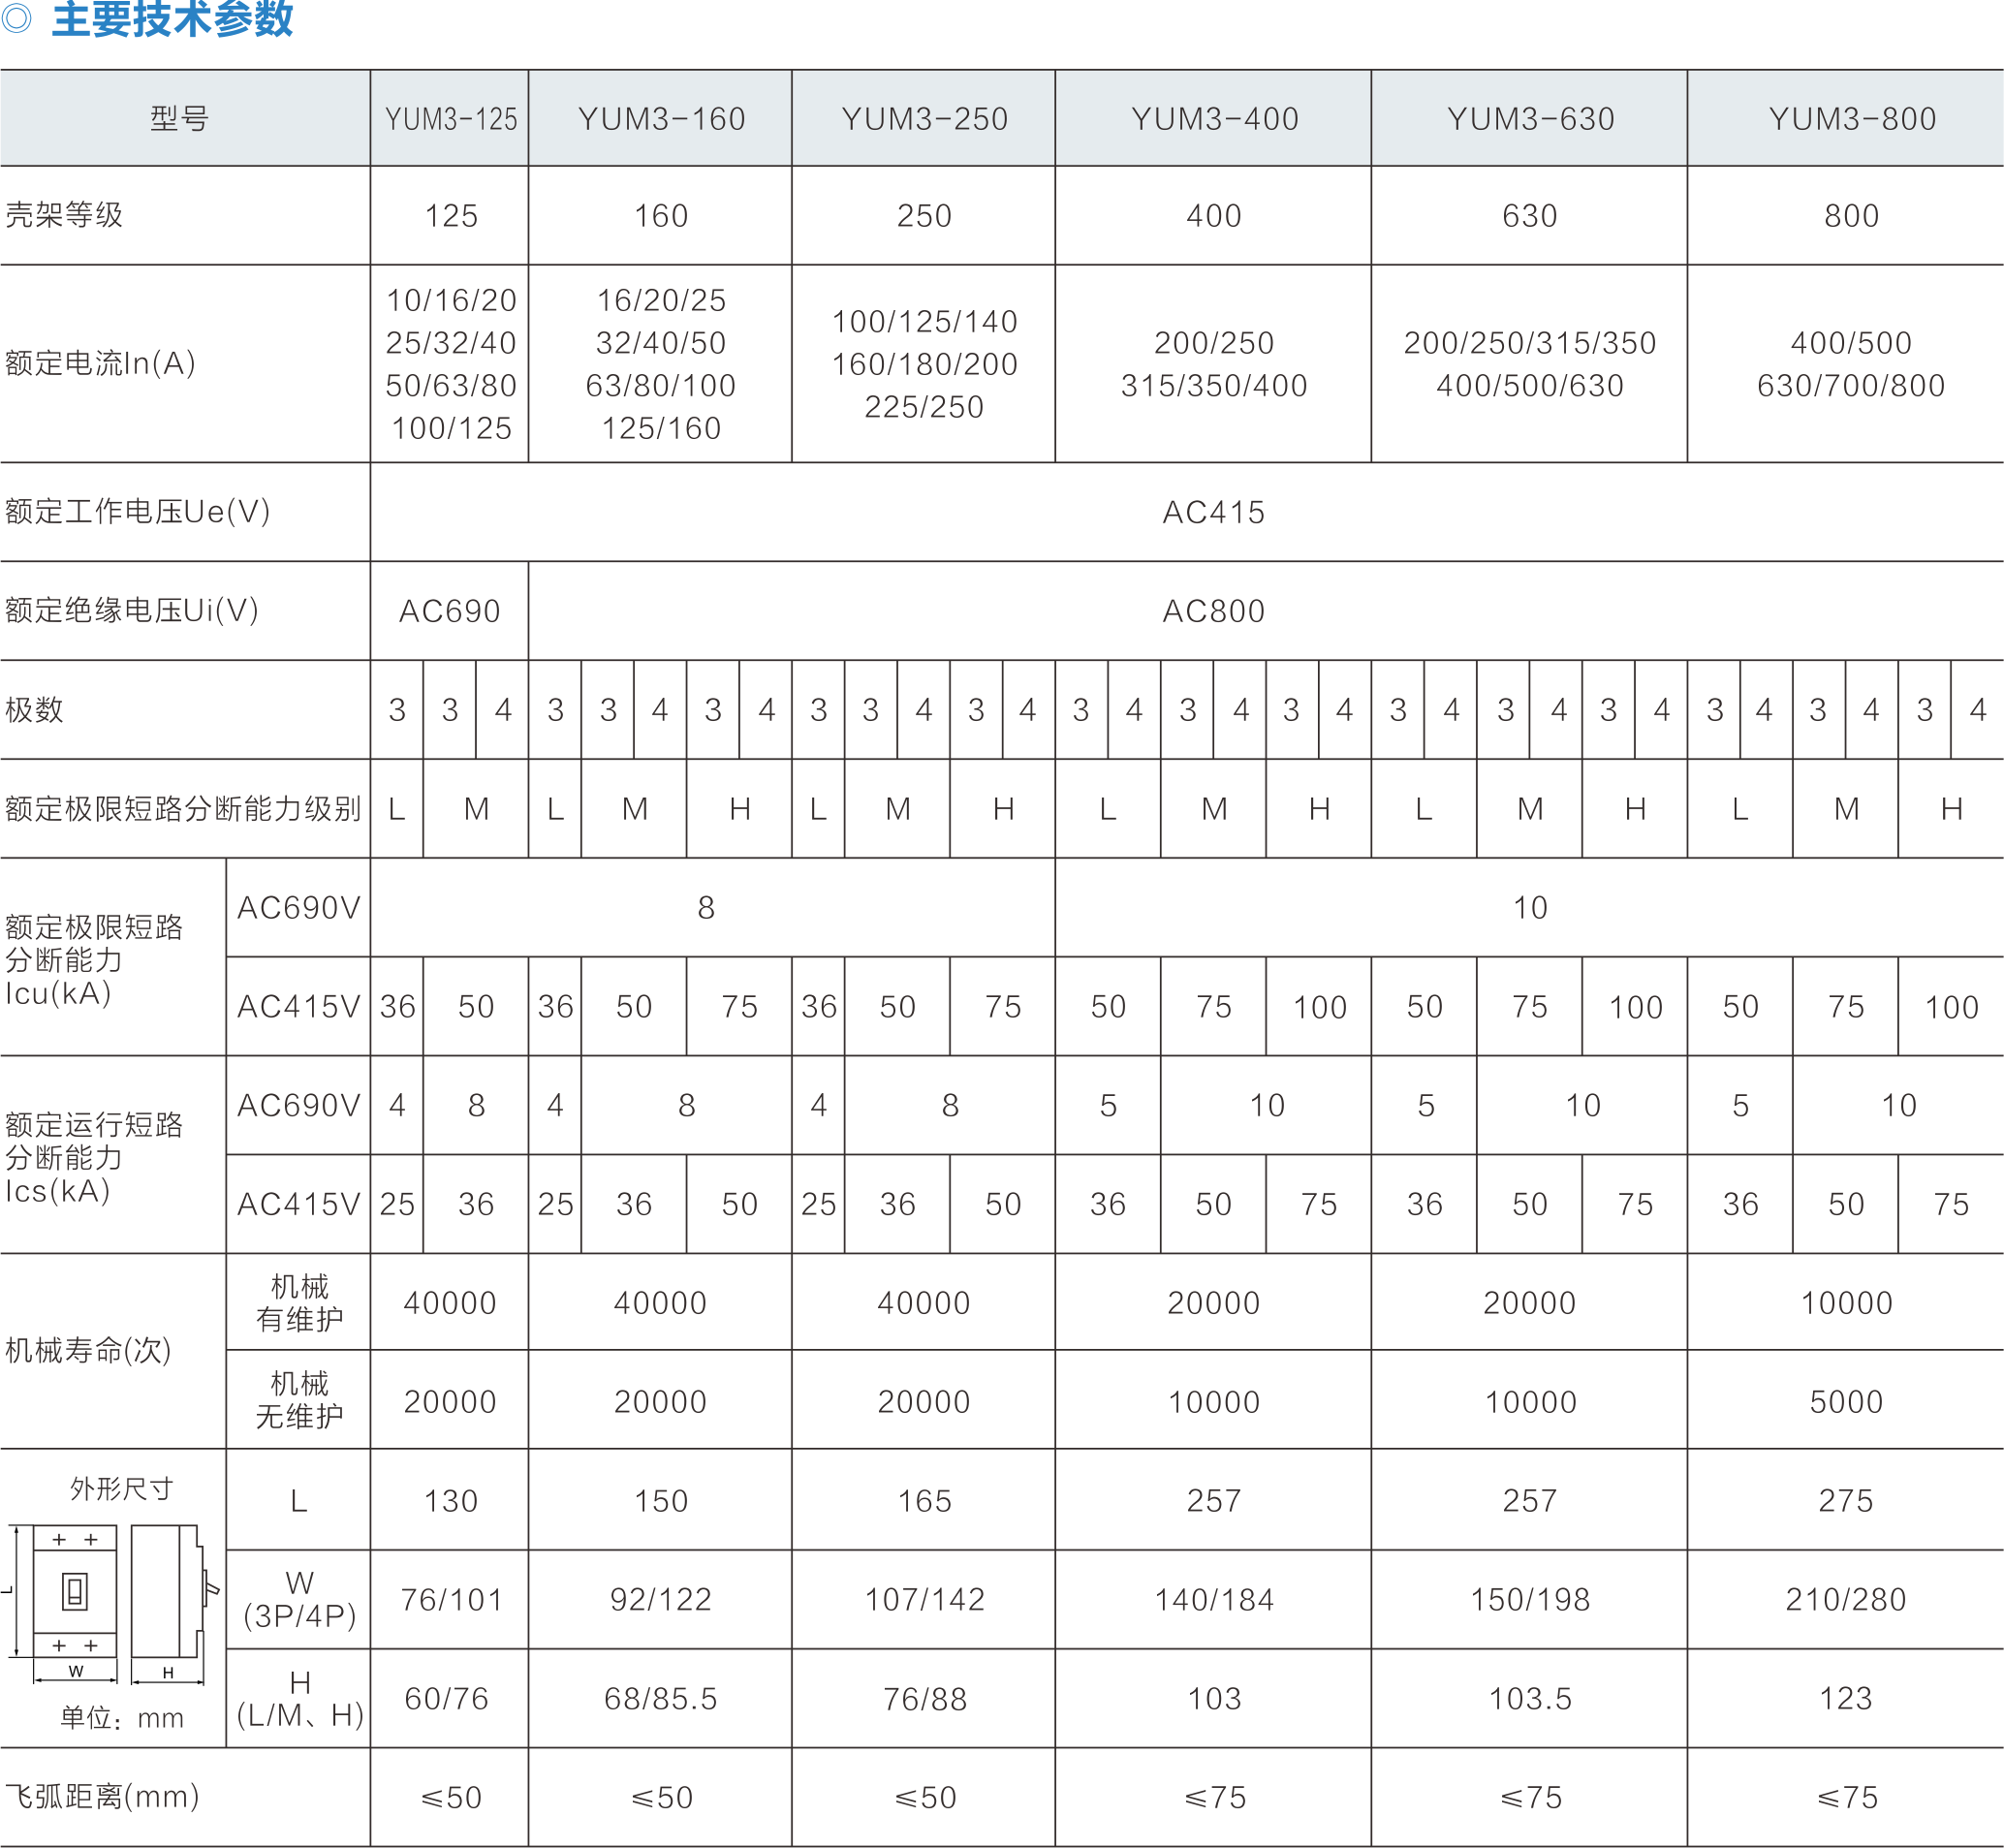
Task: Select the YUM3-400 column header
Action: (x=1214, y=119)
